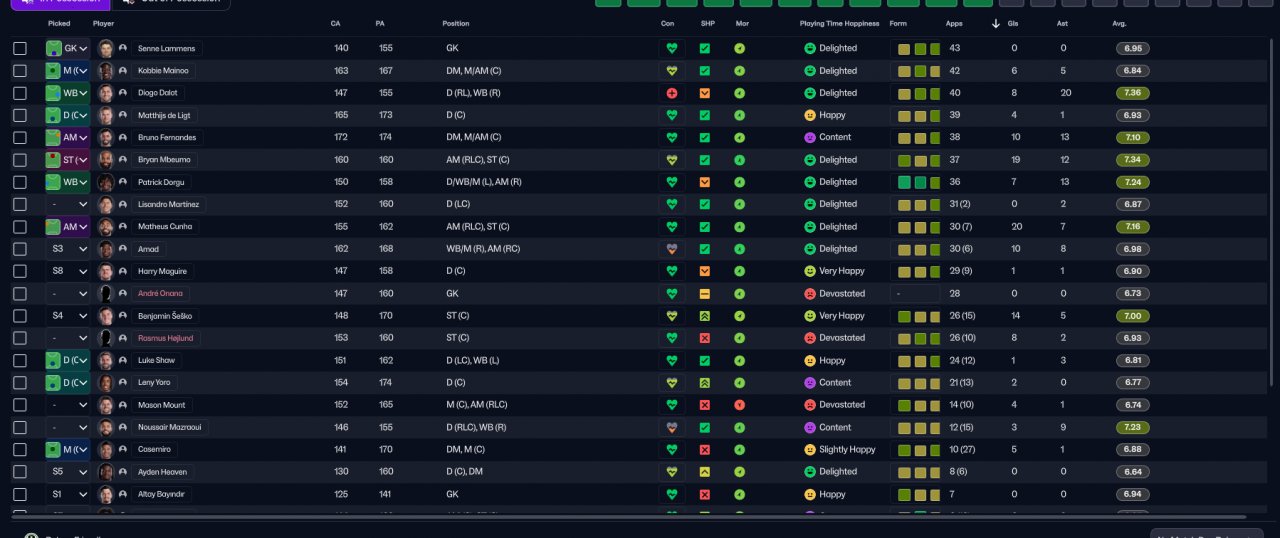Click Bryan Mbeumo's form squares

[x=920, y=160]
